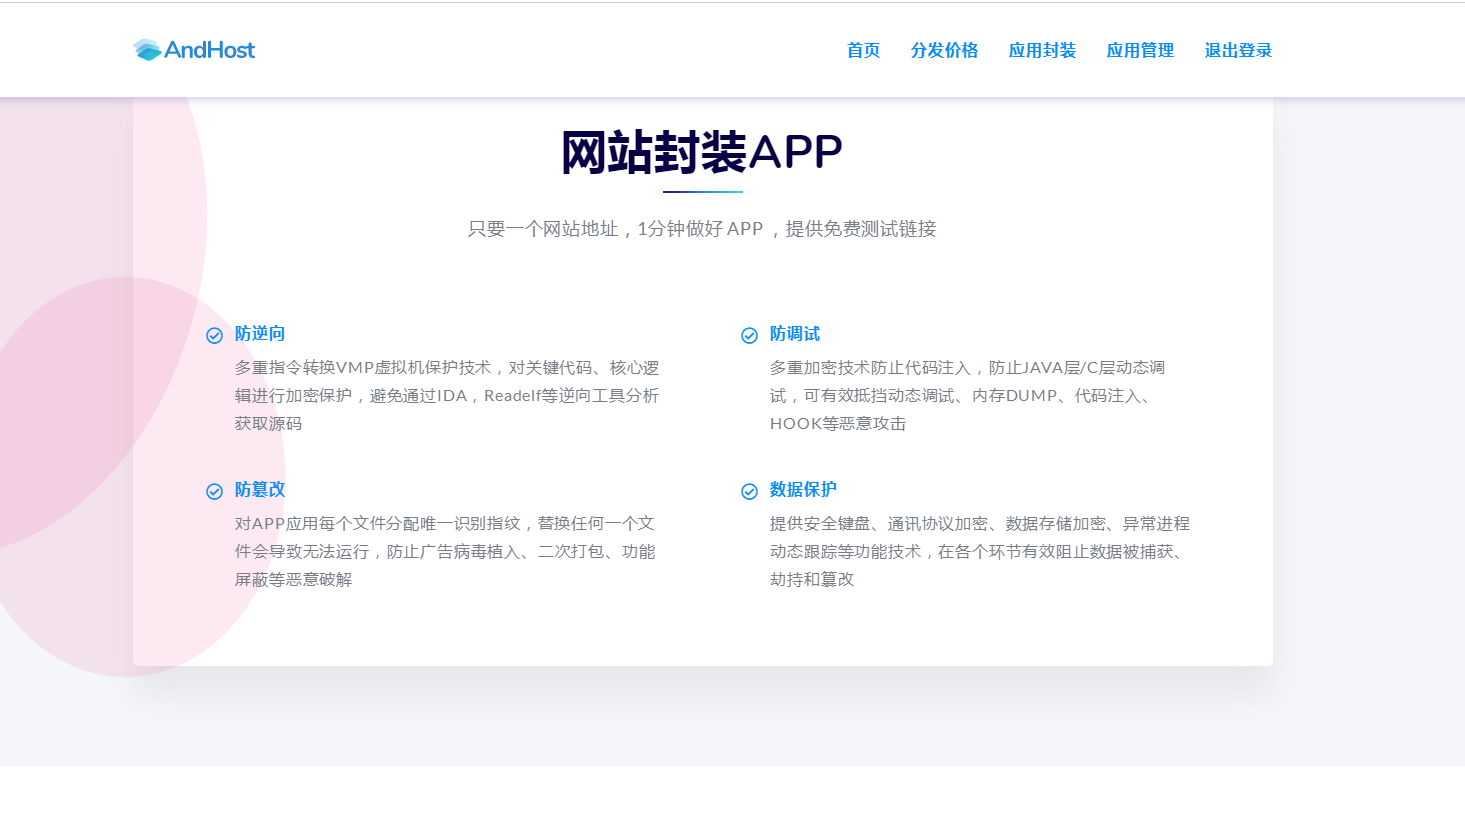
Task: Click the checkmark icon beside 防逆向
Action: [214, 335]
